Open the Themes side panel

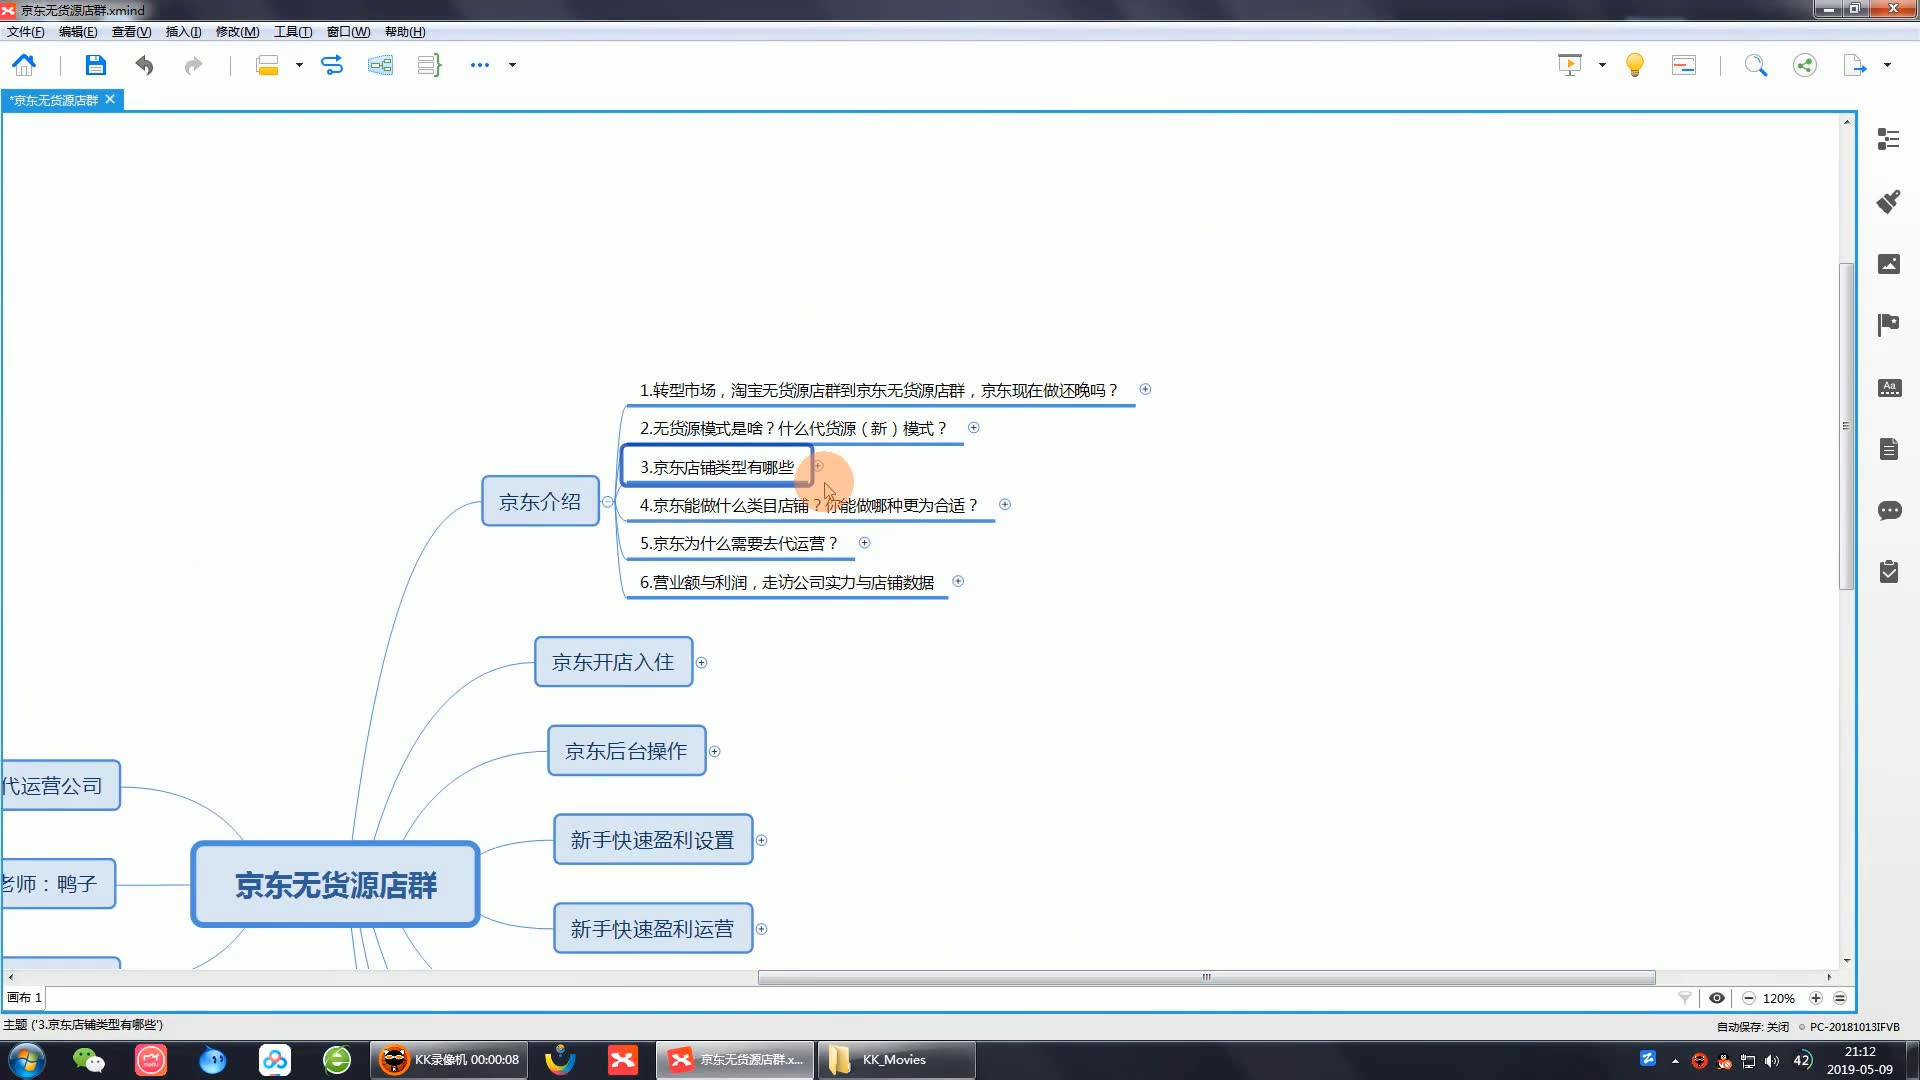pos(1888,388)
